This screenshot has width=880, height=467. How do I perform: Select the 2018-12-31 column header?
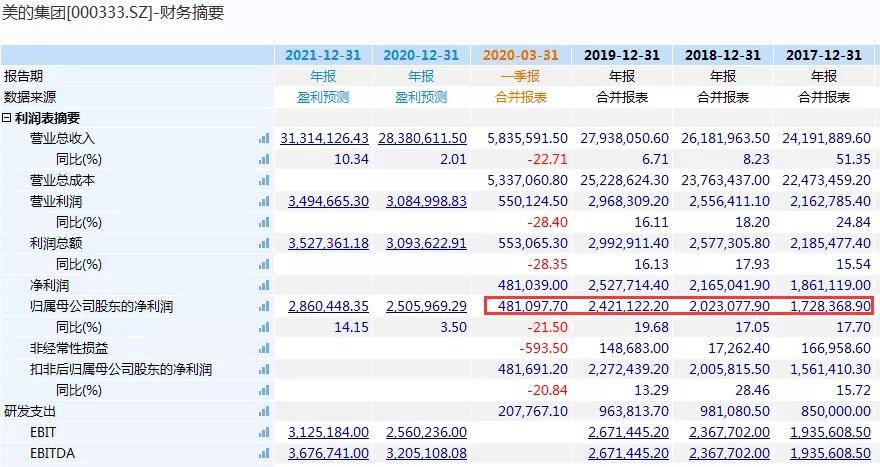[x=723, y=55]
